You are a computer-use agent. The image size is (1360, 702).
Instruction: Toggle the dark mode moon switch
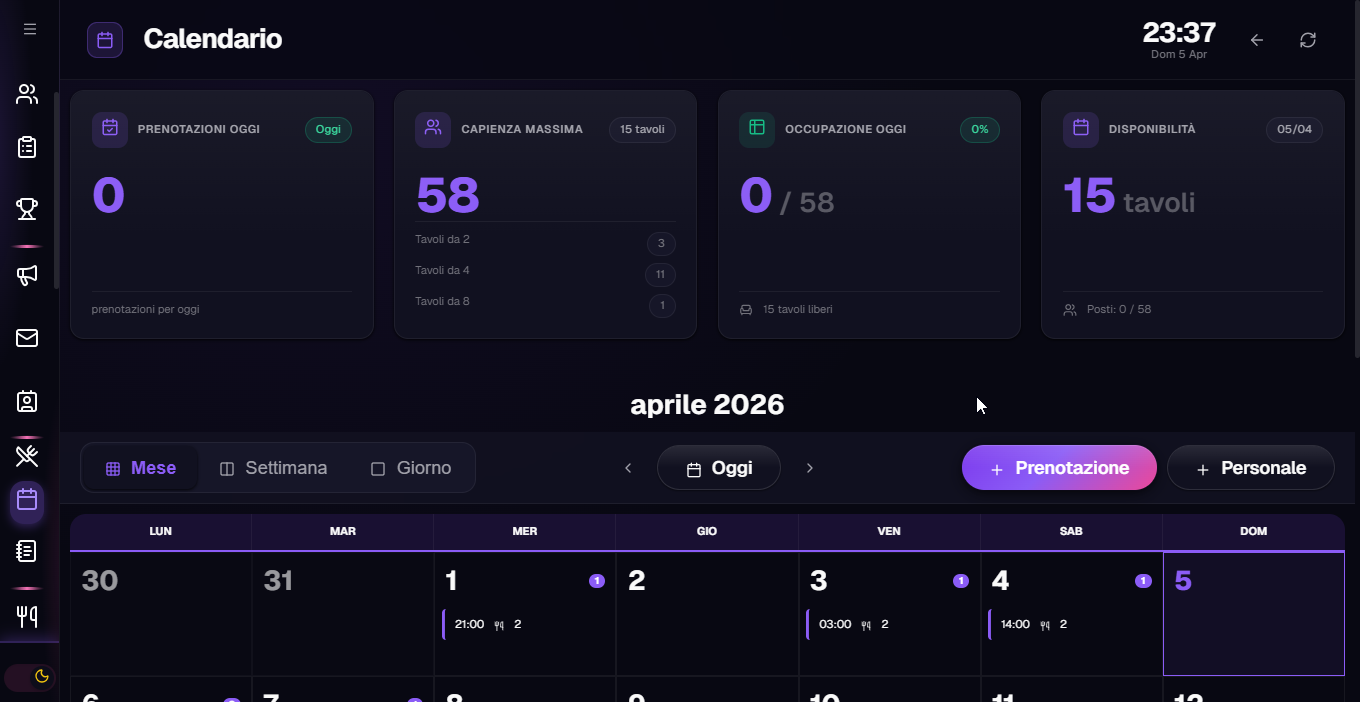29,677
